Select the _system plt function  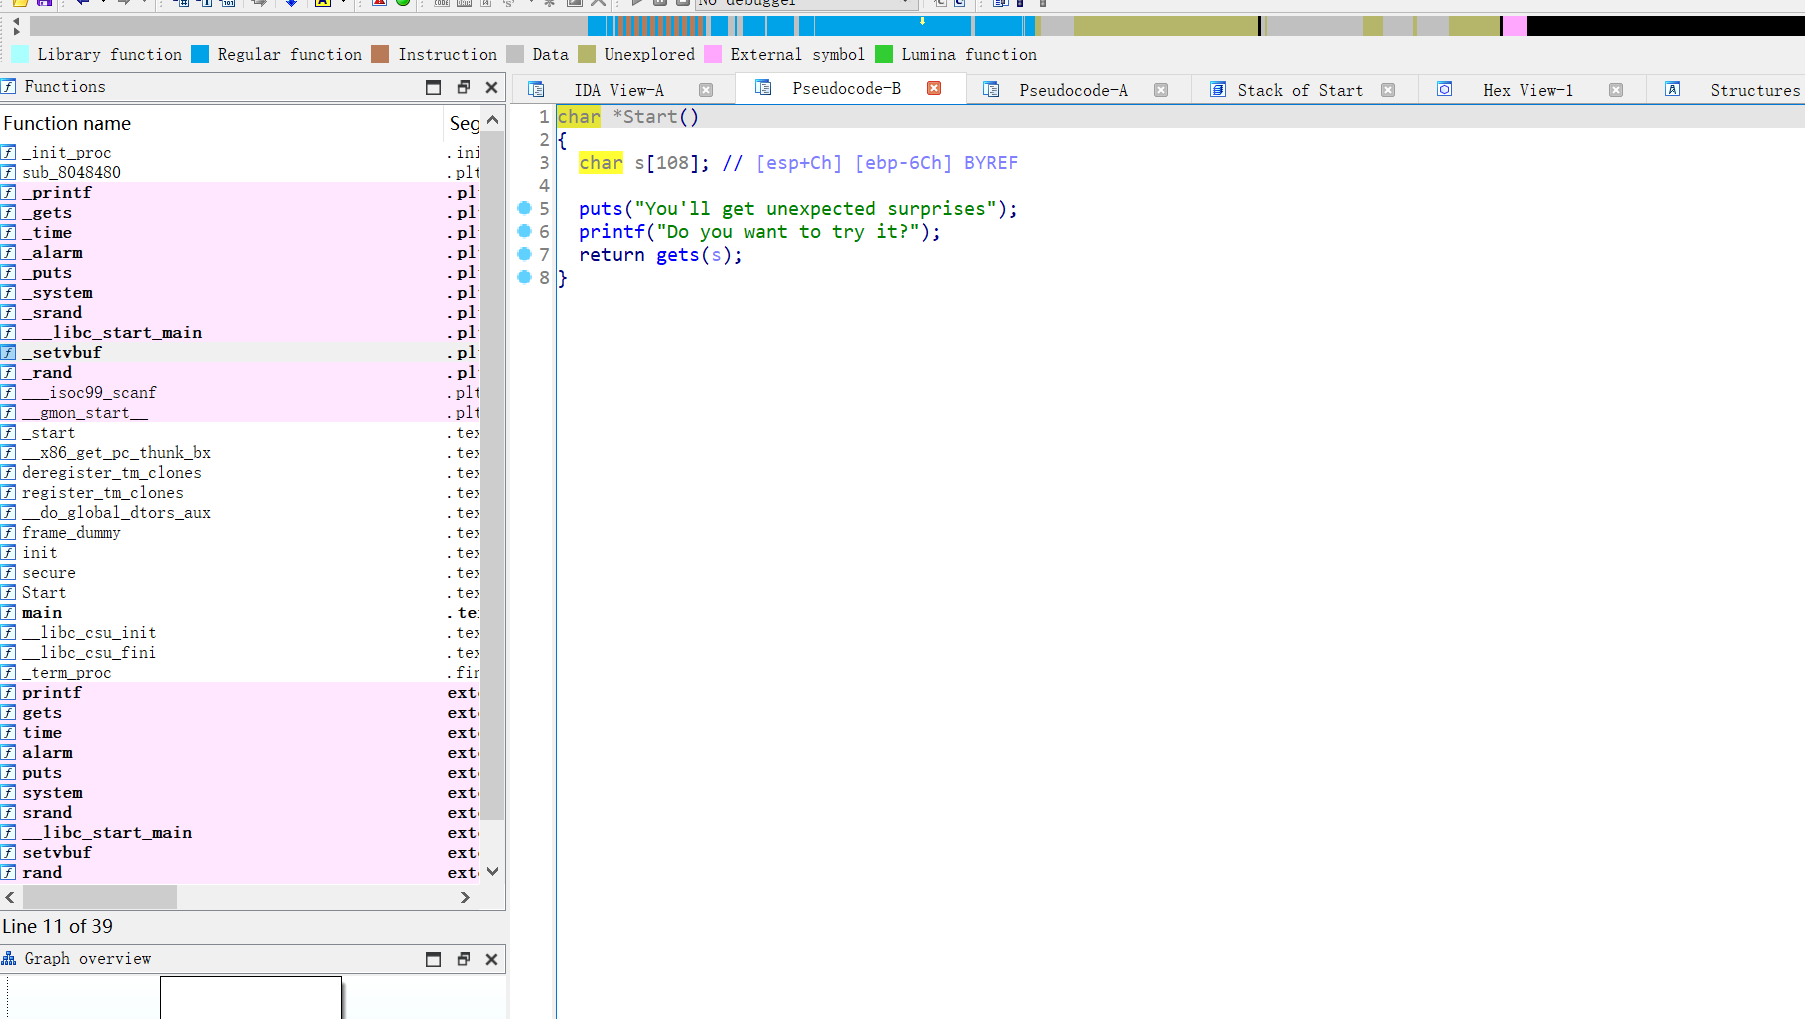[240, 292]
